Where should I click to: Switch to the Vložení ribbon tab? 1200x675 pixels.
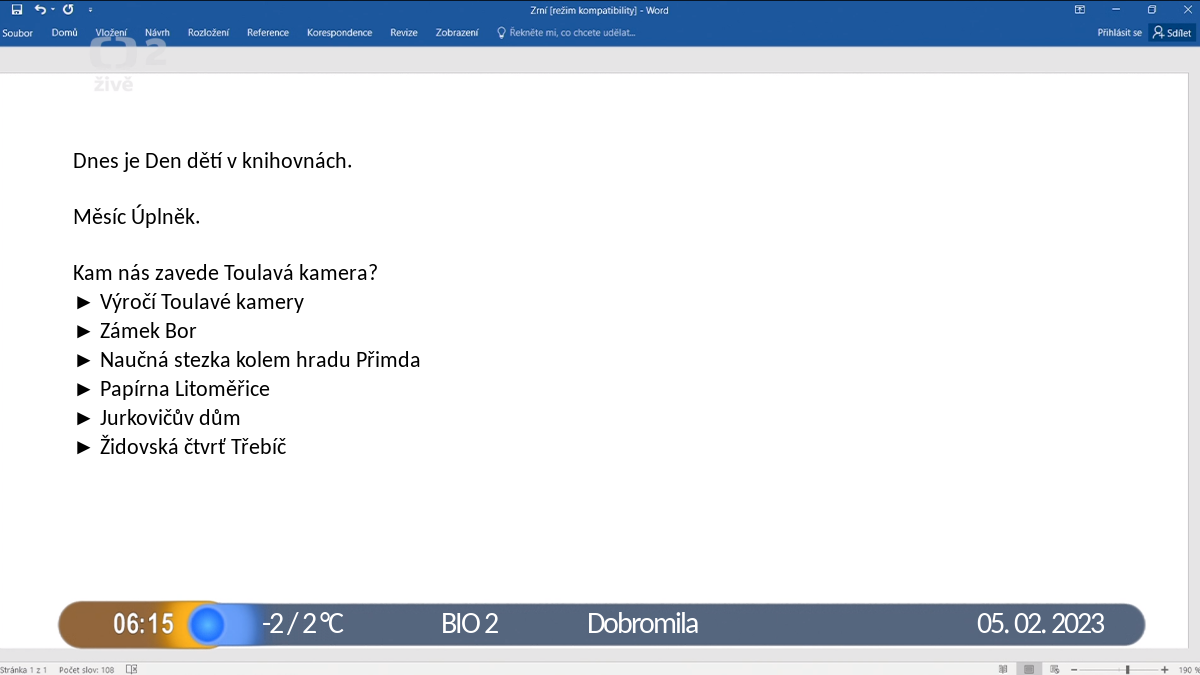click(x=111, y=33)
